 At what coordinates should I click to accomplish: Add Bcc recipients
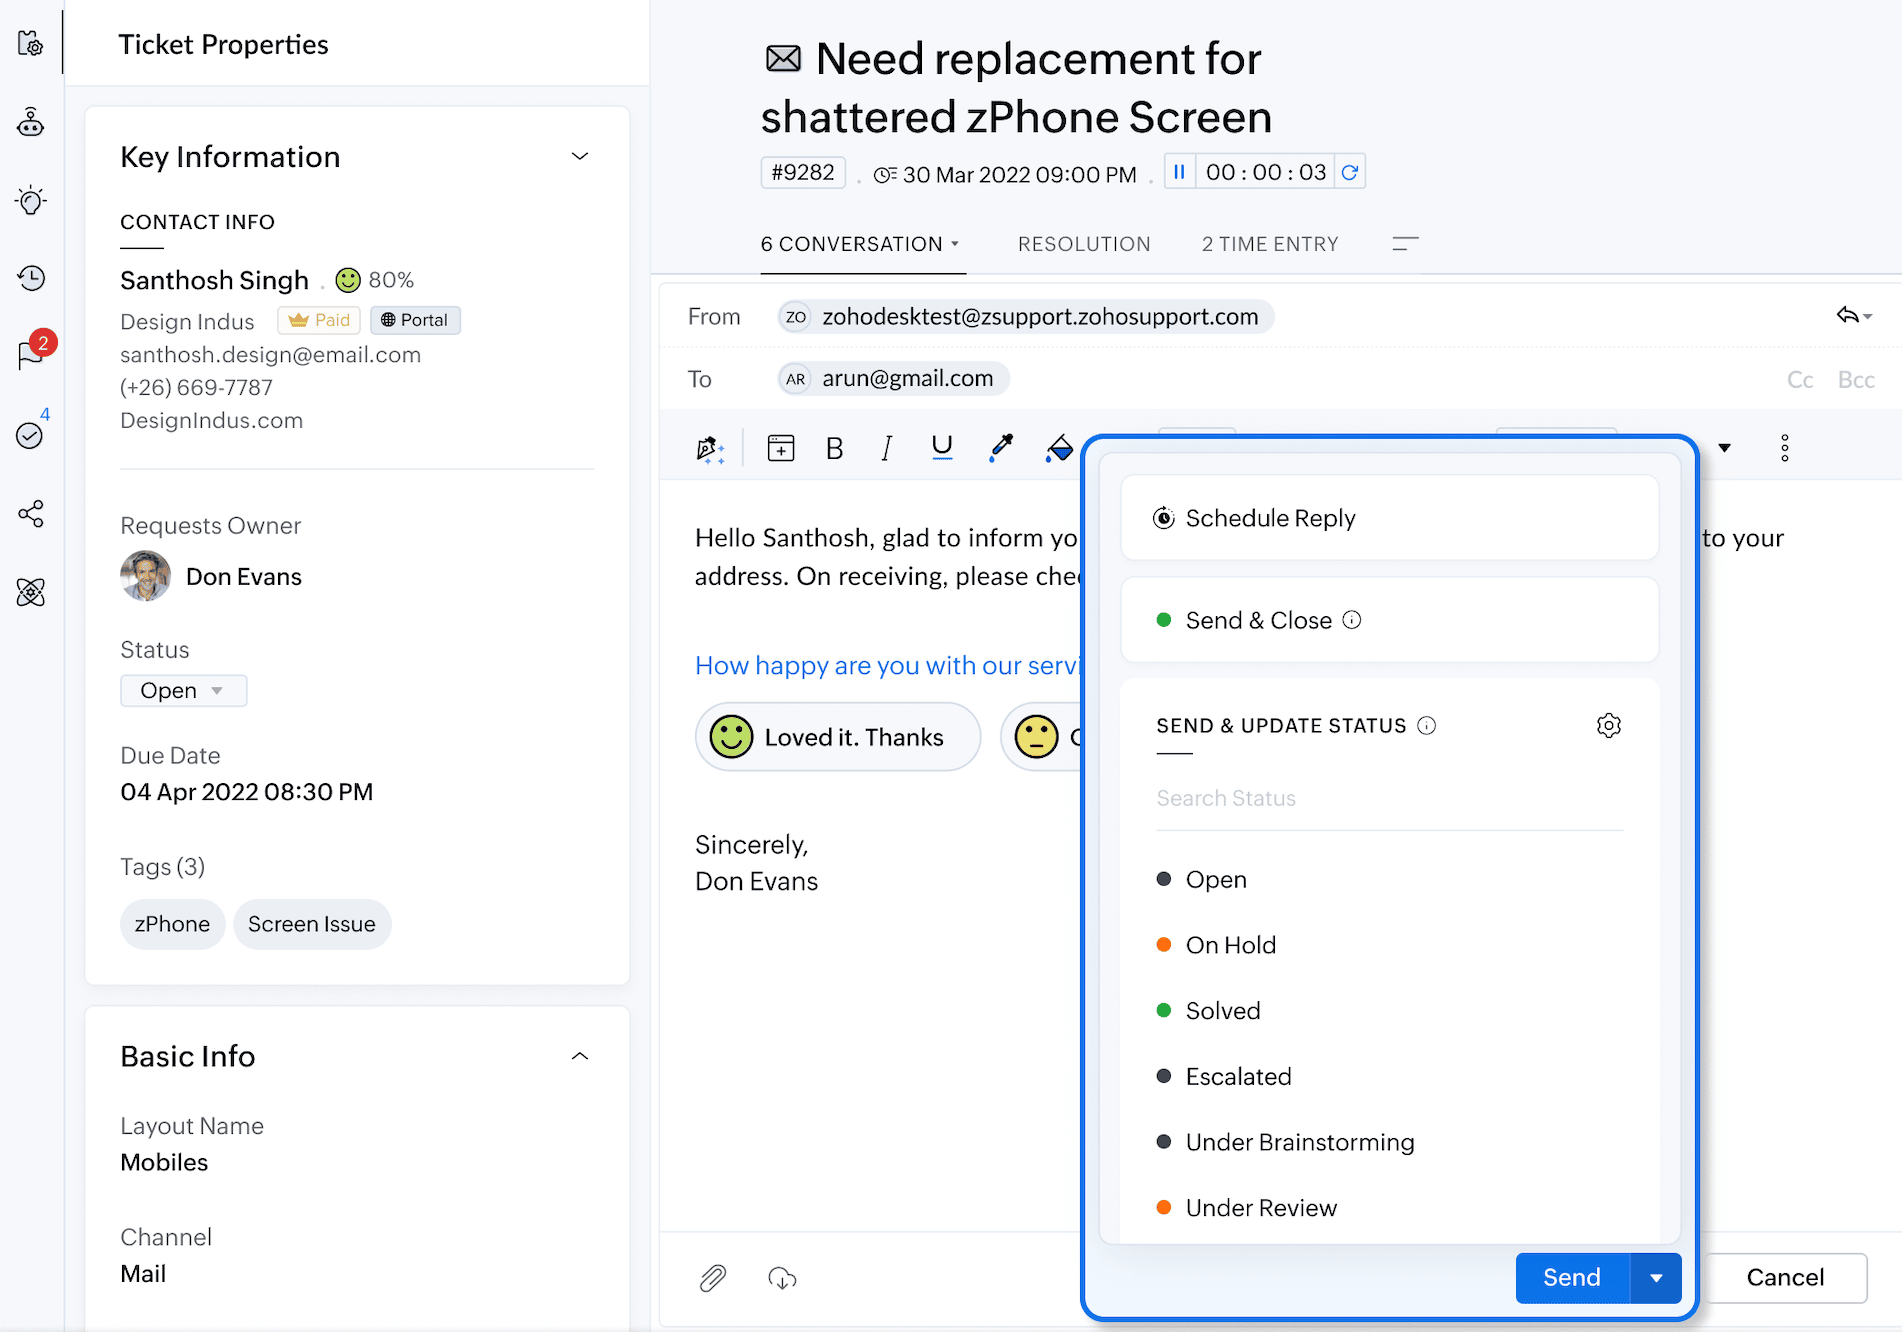coord(1856,380)
